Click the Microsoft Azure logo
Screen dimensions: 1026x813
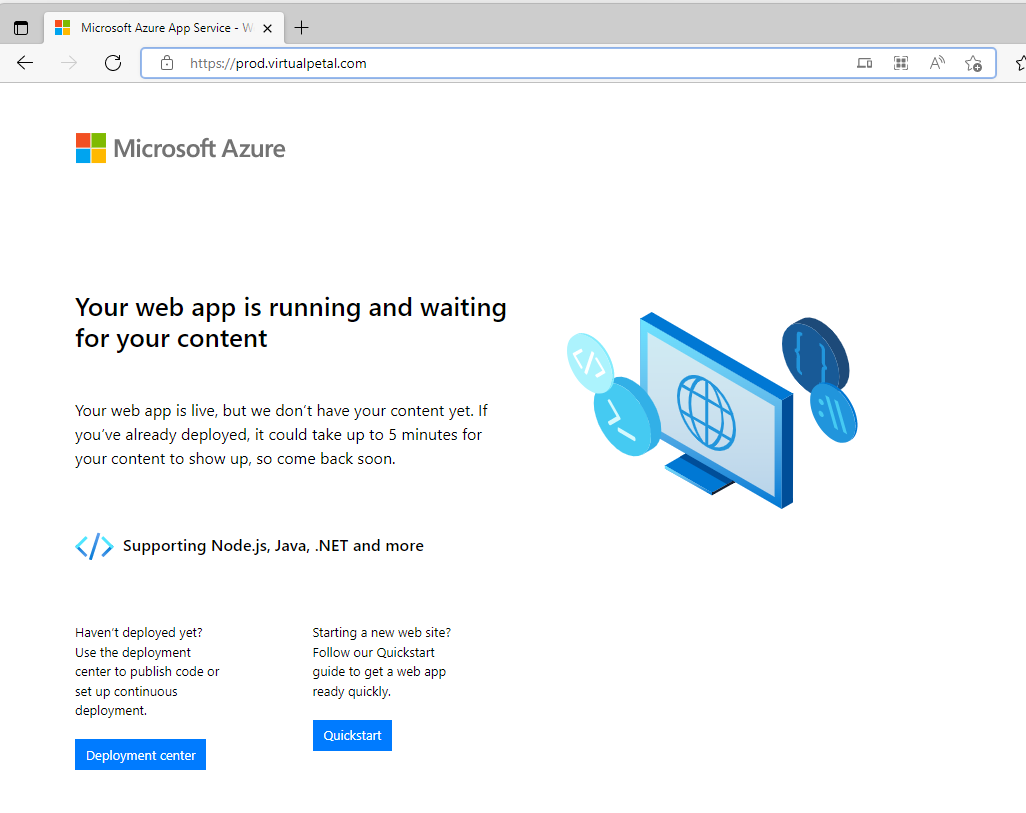(181, 149)
